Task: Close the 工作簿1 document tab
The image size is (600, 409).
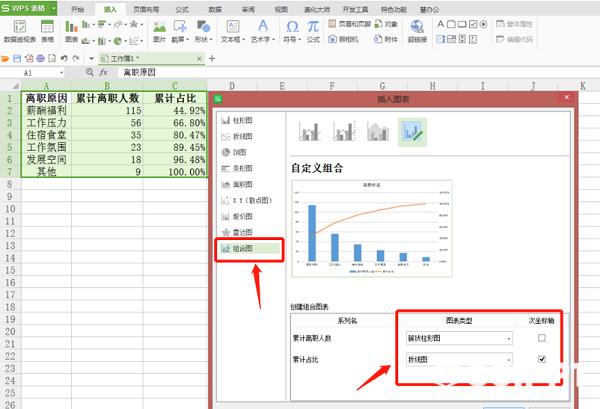Action: [199, 59]
